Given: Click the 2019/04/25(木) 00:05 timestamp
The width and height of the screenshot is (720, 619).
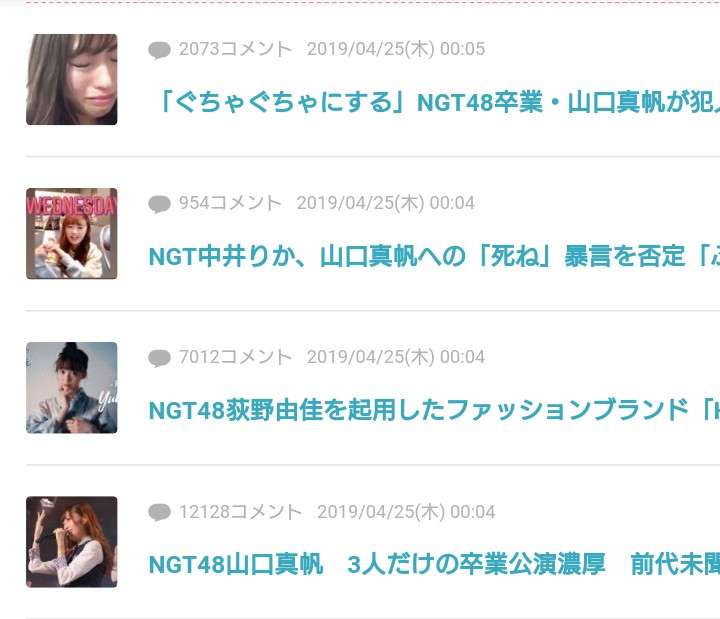Looking at the screenshot, I should pos(396,49).
